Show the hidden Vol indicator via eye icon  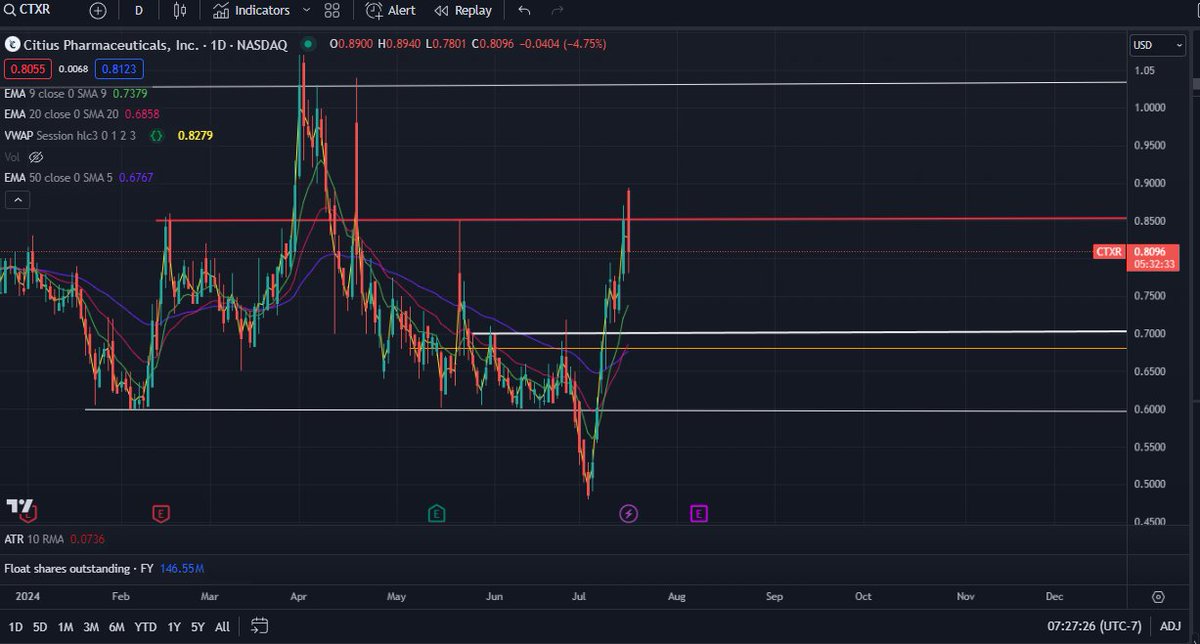coord(36,157)
